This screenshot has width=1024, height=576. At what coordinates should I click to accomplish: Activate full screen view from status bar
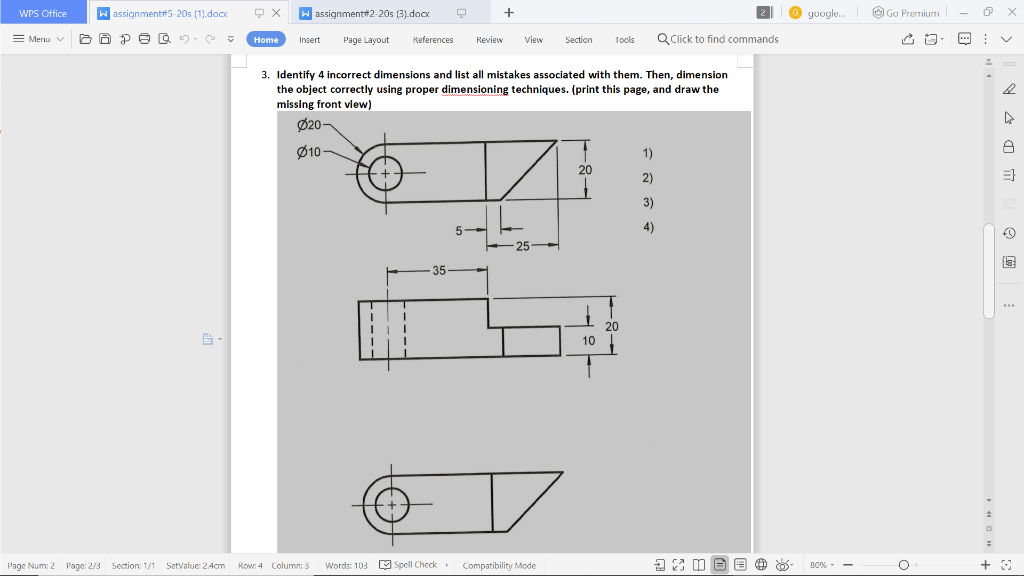678,565
